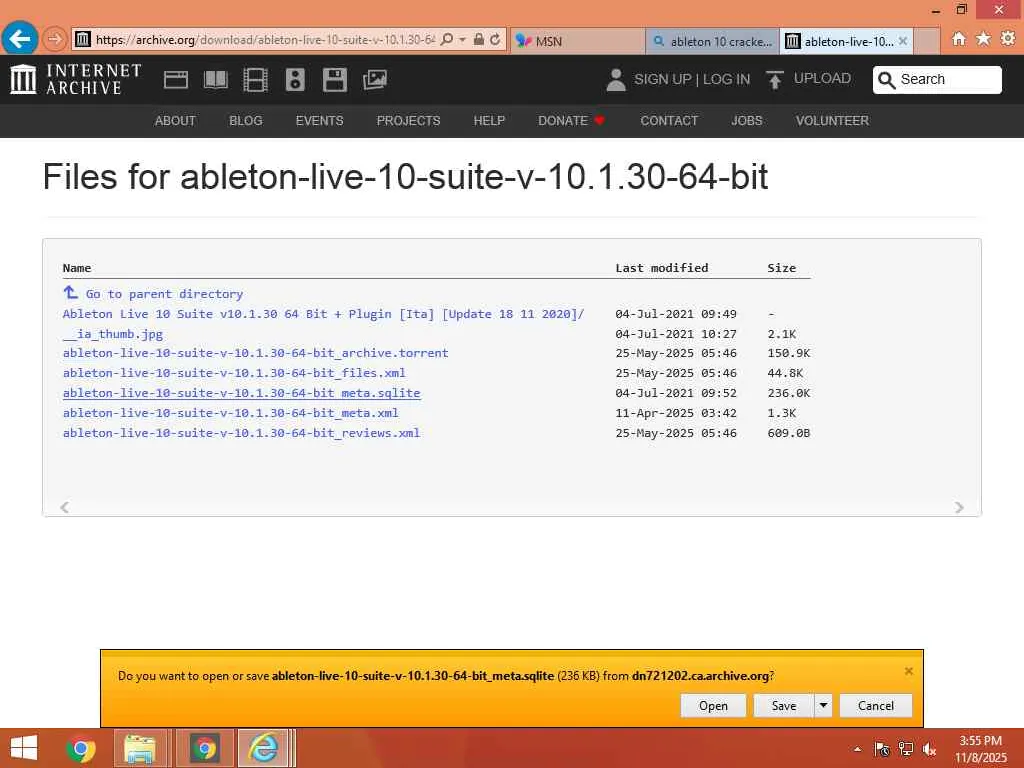Viewport: 1024px width, 768px height.
Task: Show hidden tray icons arrow
Action: coord(857,749)
